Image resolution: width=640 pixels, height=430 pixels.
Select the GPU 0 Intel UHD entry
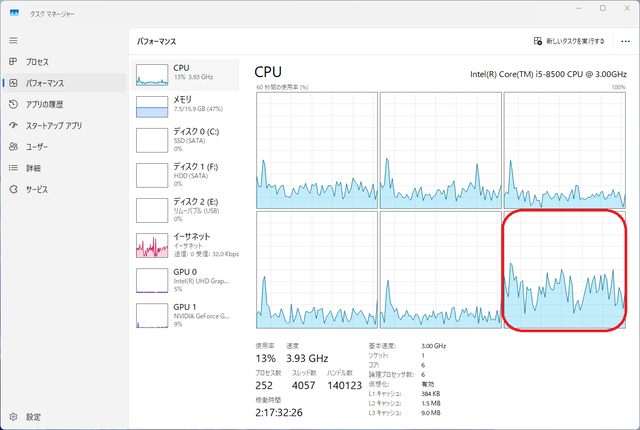coord(185,280)
